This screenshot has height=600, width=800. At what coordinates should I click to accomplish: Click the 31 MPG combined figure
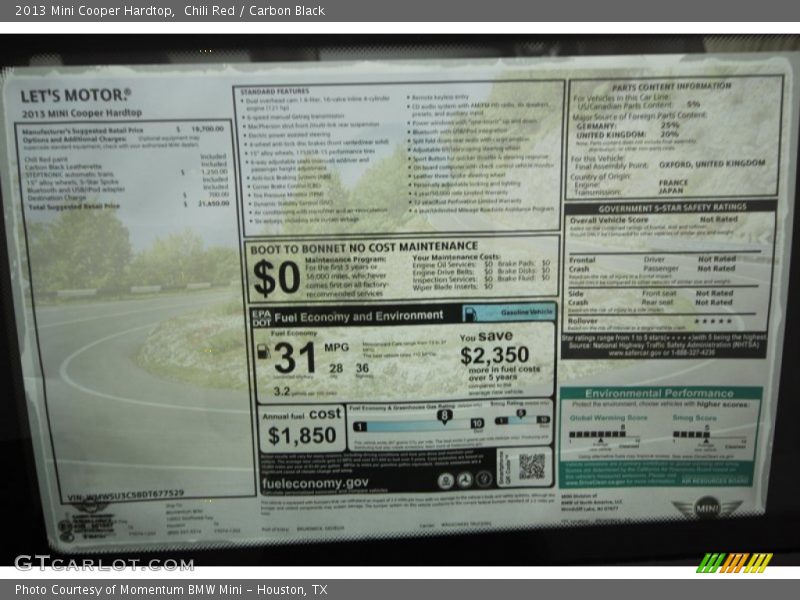click(x=294, y=358)
